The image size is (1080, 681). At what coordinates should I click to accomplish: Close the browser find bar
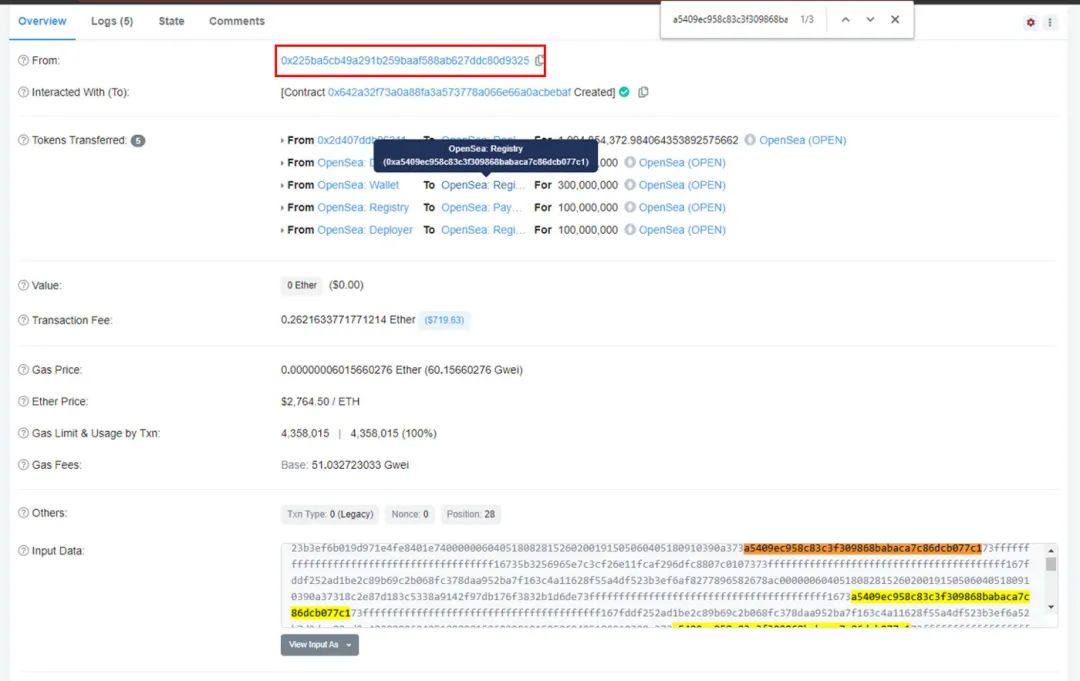(895, 20)
